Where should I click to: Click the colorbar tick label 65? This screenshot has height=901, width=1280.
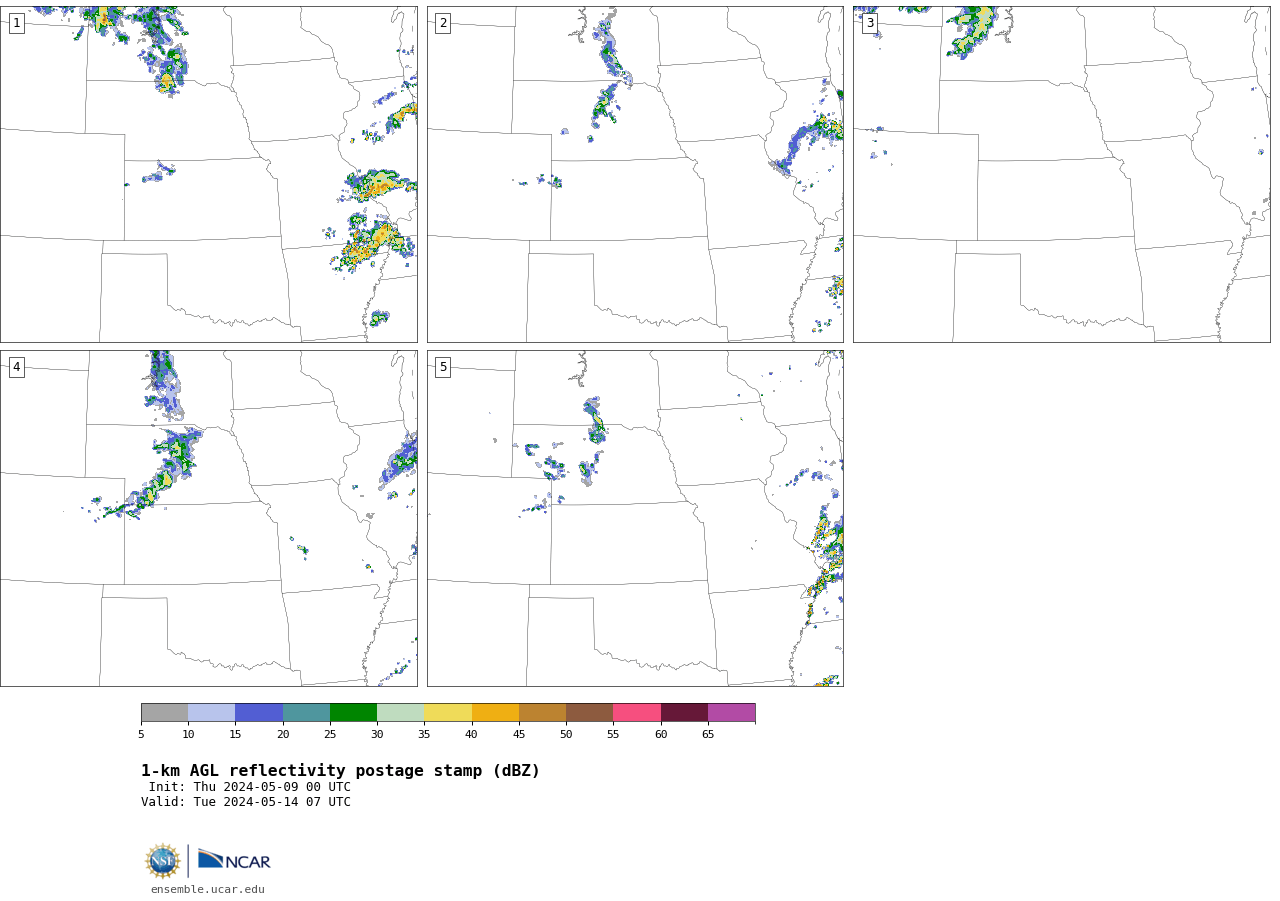[x=708, y=735]
